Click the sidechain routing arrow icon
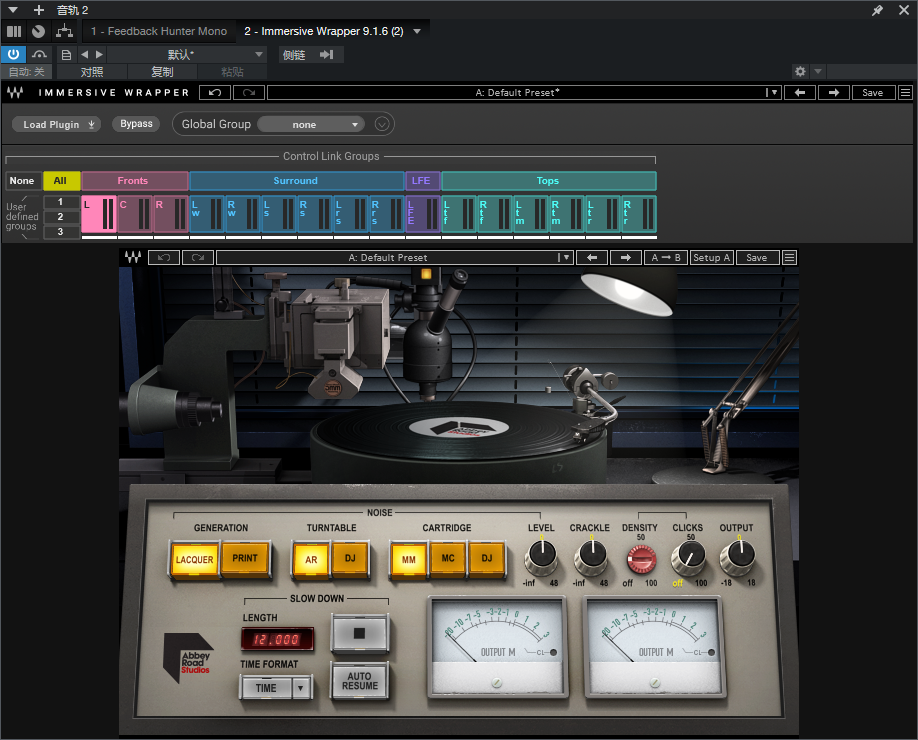Viewport: 918px width, 740px height. [327, 54]
